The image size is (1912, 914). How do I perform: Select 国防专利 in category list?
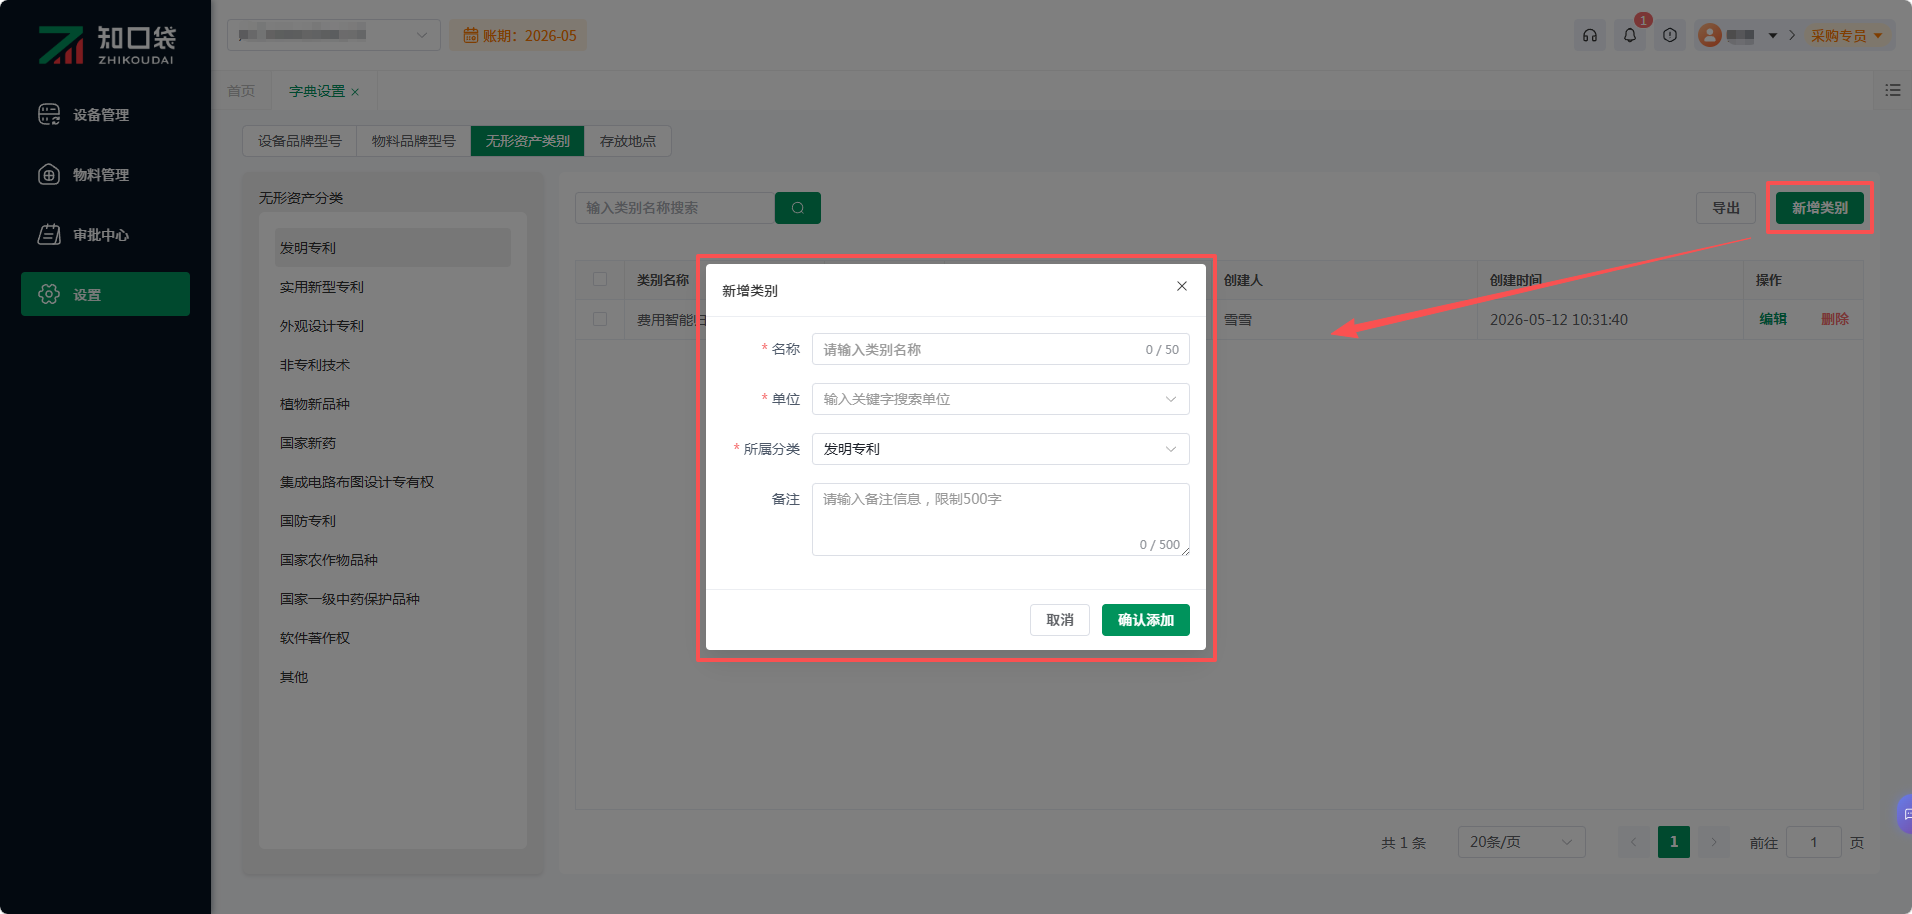(x=392, y=521)
